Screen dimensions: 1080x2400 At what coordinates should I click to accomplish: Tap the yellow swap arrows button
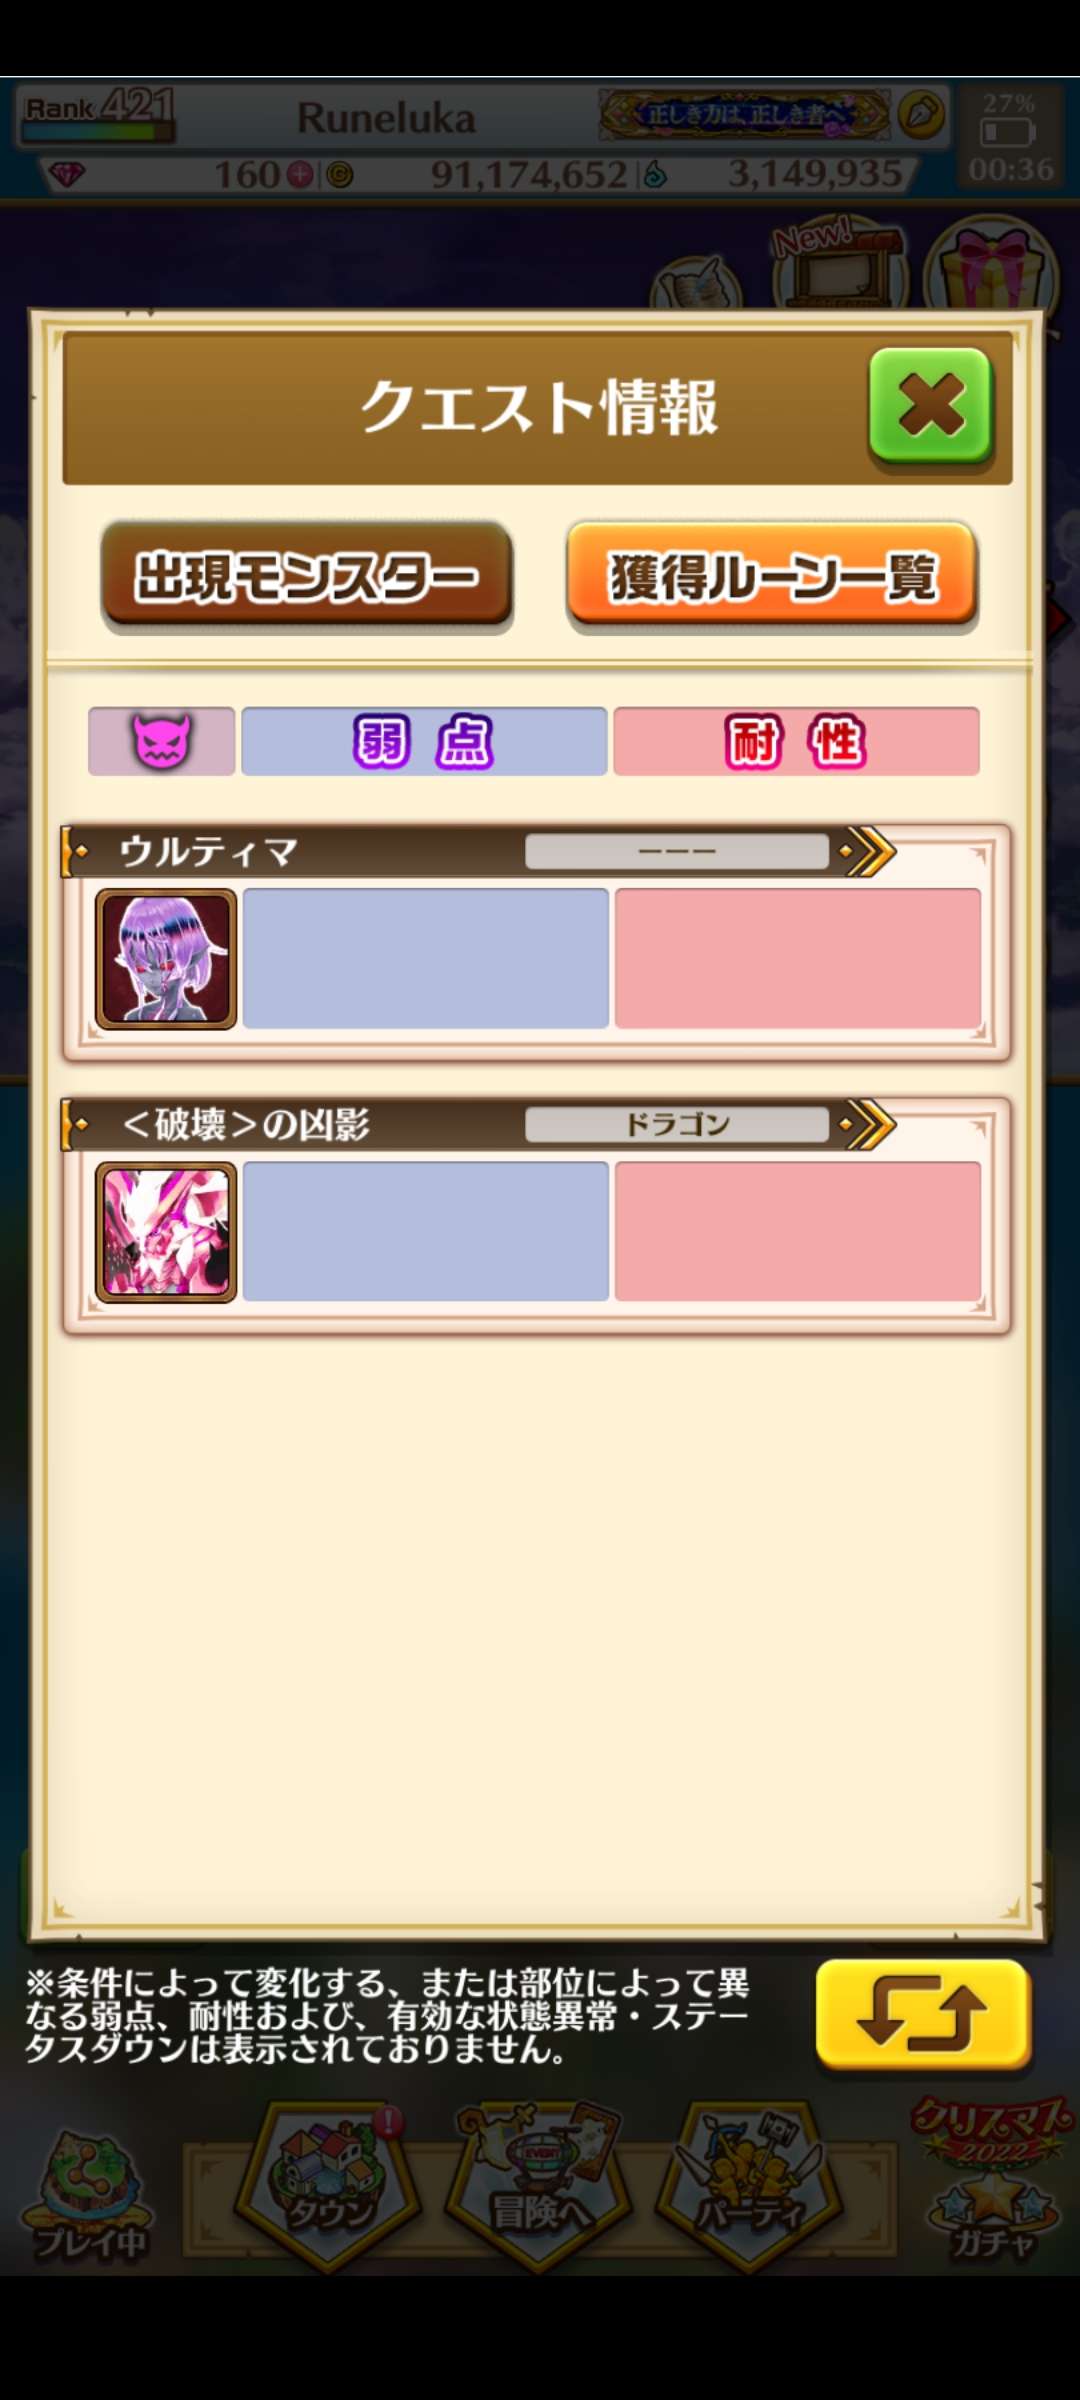pos(922,2013)
